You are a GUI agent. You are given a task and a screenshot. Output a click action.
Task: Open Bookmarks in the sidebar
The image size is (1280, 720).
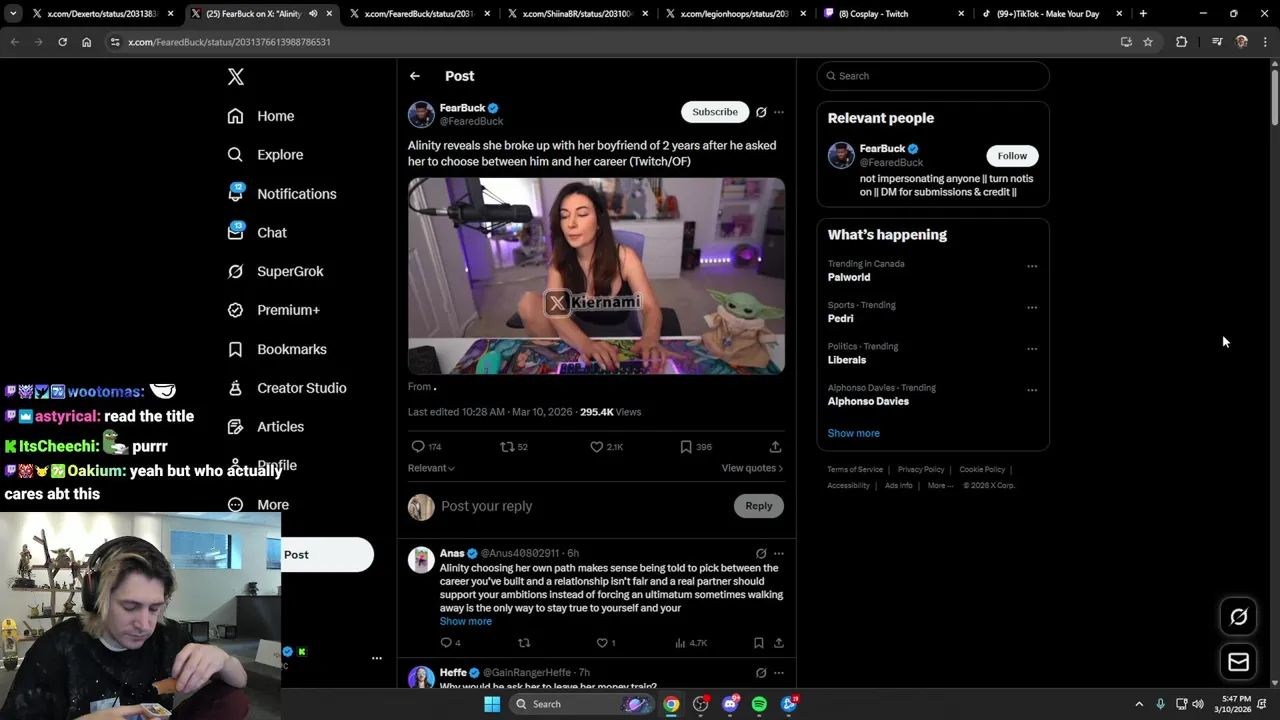click(x=277, y=349)
